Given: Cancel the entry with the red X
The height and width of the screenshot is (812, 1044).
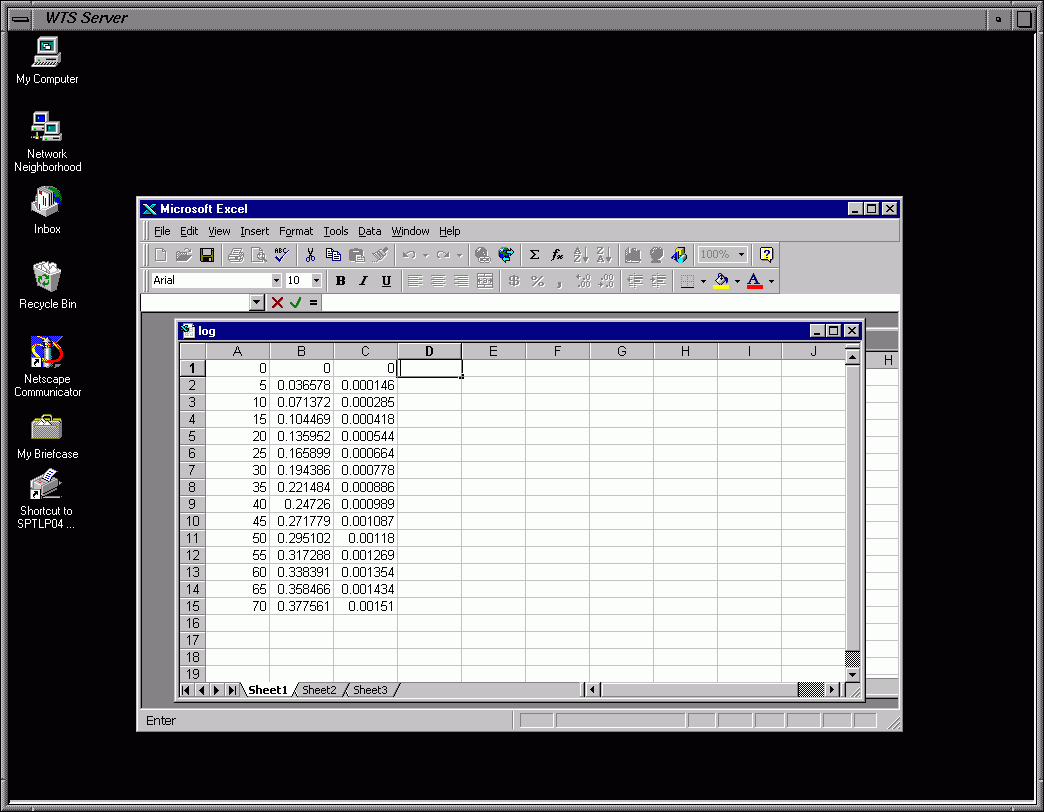Looking at the screenshot, I should (x=277, y=302).
